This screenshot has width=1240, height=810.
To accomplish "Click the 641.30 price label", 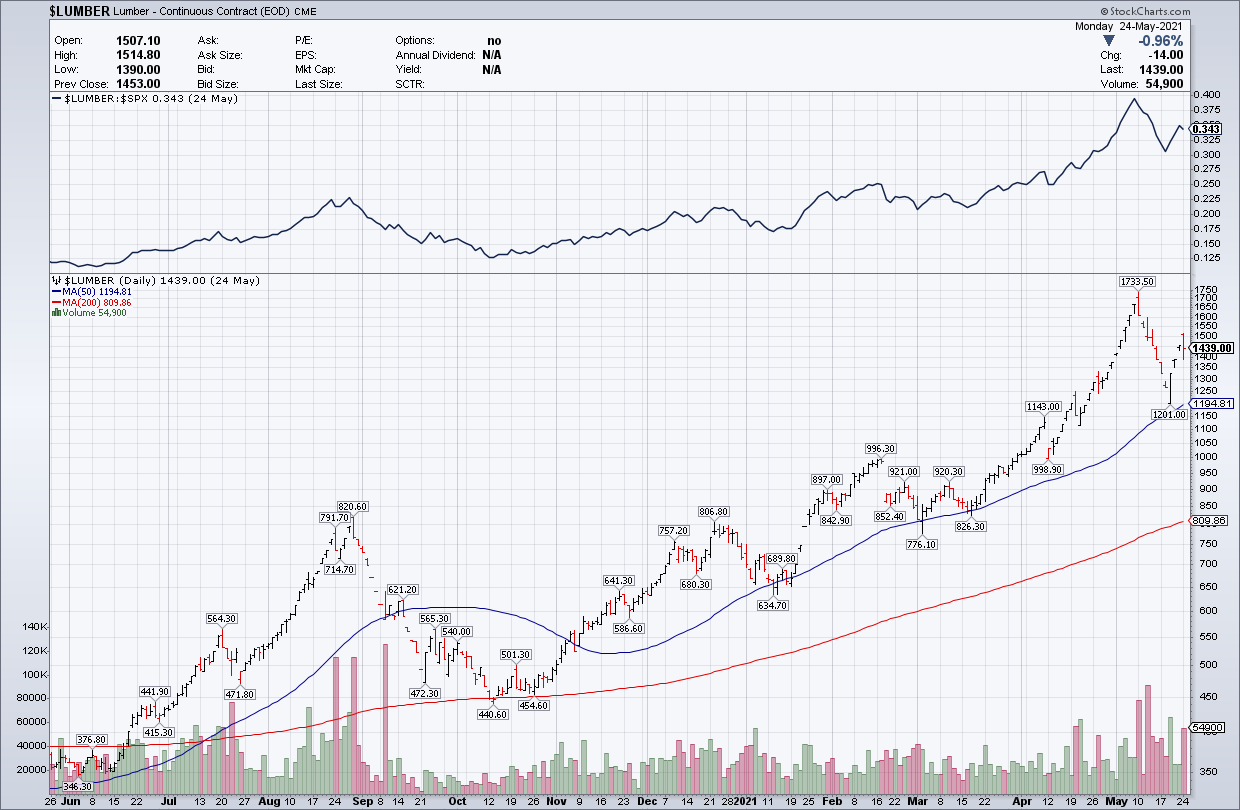I will click(619, 581).
